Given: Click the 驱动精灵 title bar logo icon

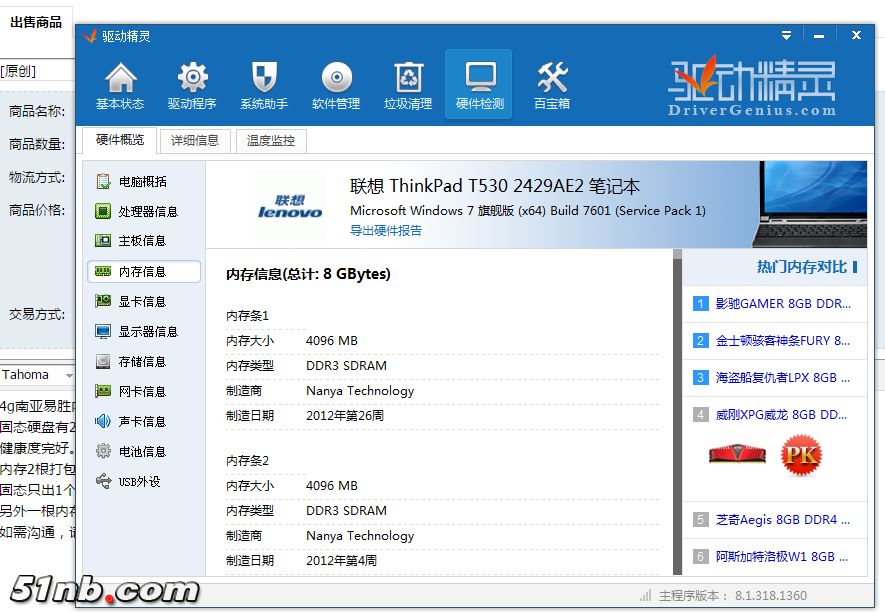Looking at the screenshot, I should click(x=90, y=36).
